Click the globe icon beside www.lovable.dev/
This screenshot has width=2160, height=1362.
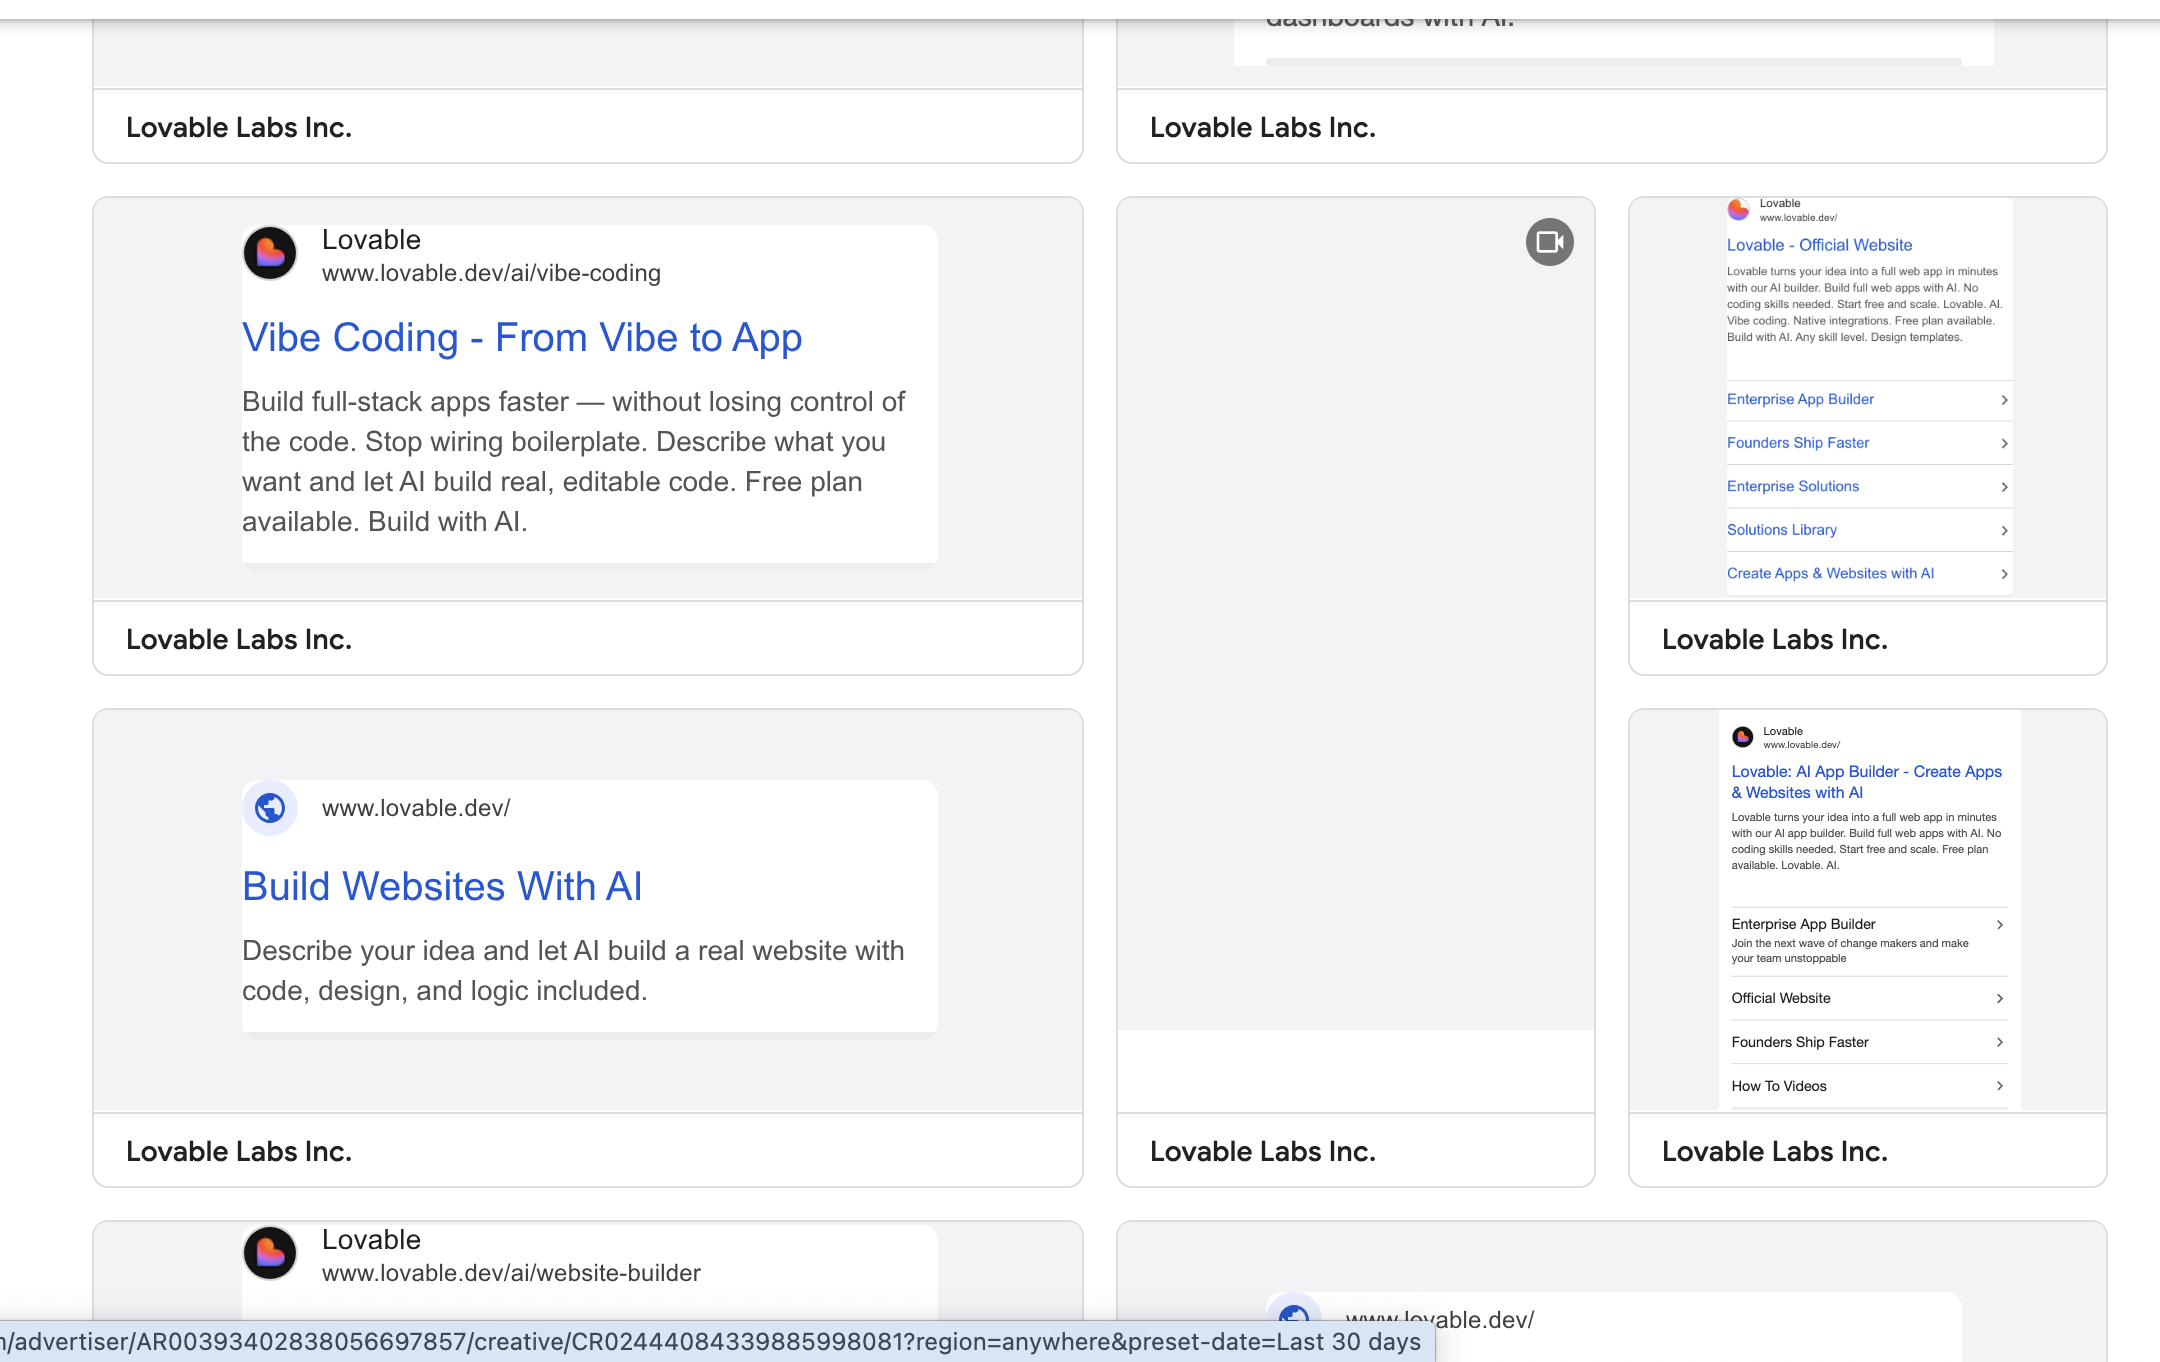coord(270,808)
